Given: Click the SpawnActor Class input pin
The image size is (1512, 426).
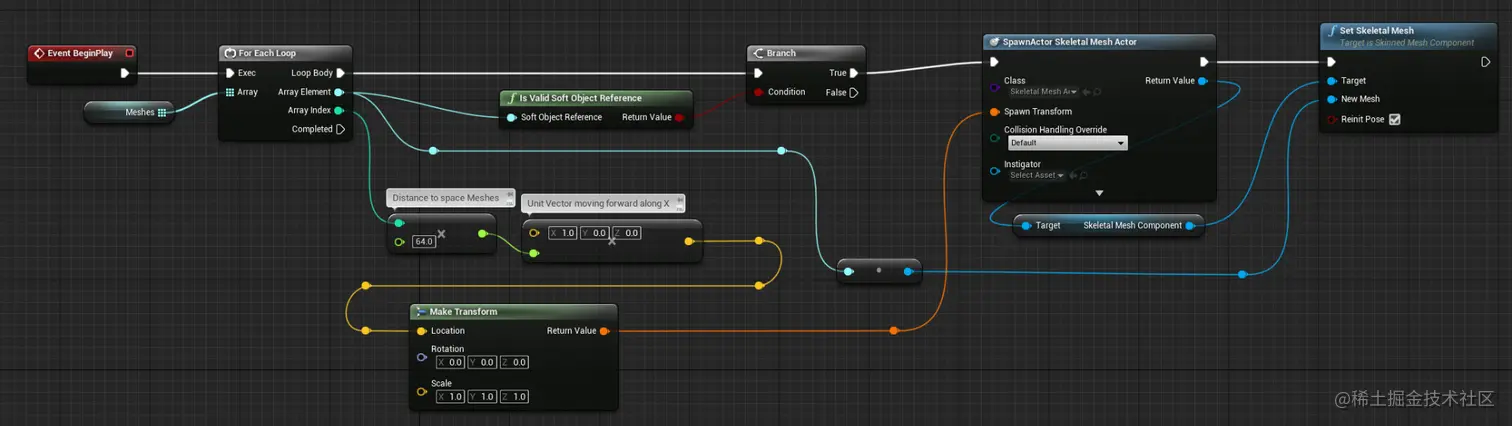Looking at the screenshot, I should (x=995, y=89).
